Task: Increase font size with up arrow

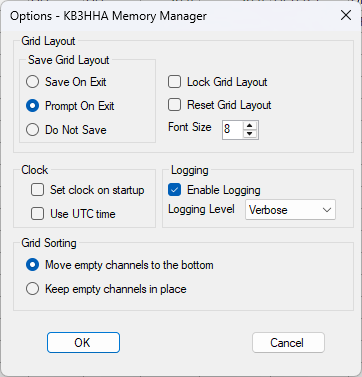Action: pos(250,125)
